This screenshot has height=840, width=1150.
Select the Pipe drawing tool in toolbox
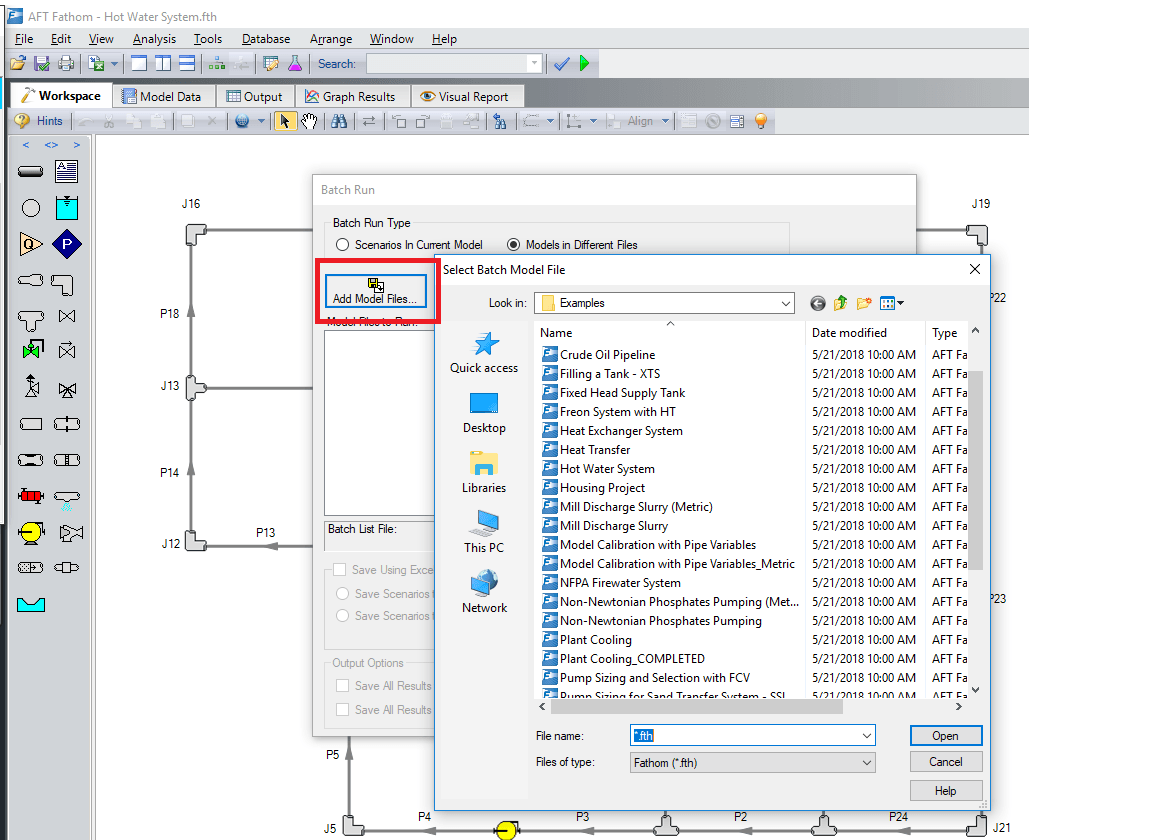[30, 172]
